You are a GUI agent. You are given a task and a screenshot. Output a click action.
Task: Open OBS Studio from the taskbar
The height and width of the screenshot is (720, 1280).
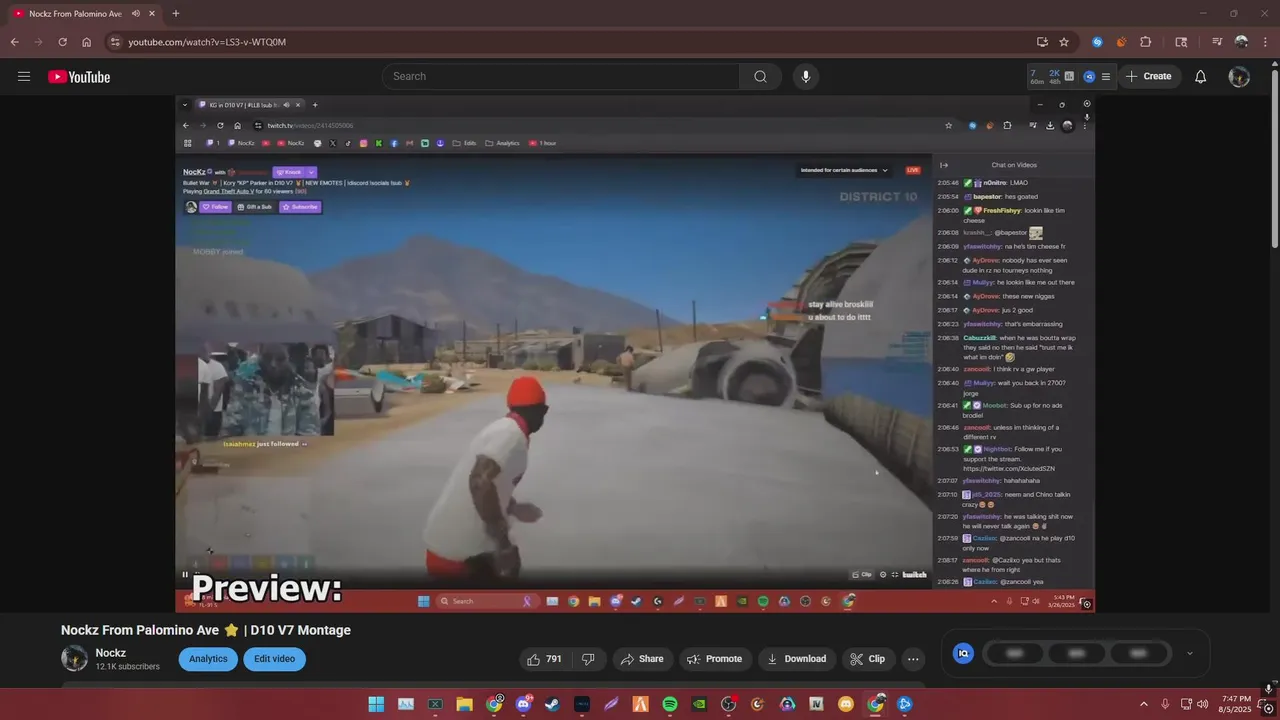[x=729, y=704]
